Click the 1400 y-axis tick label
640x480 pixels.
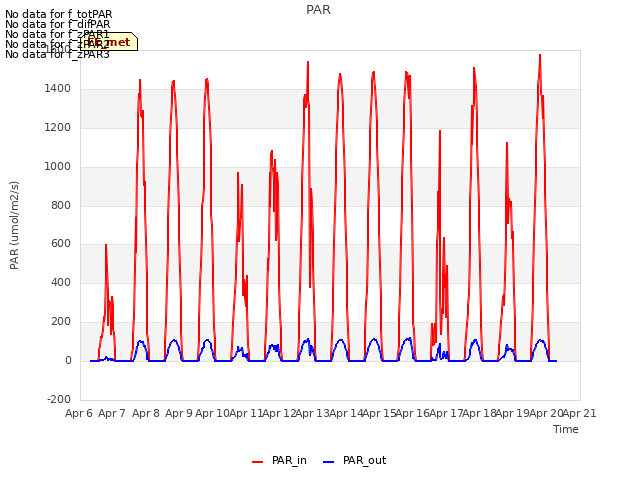click(x=58, y=88)
